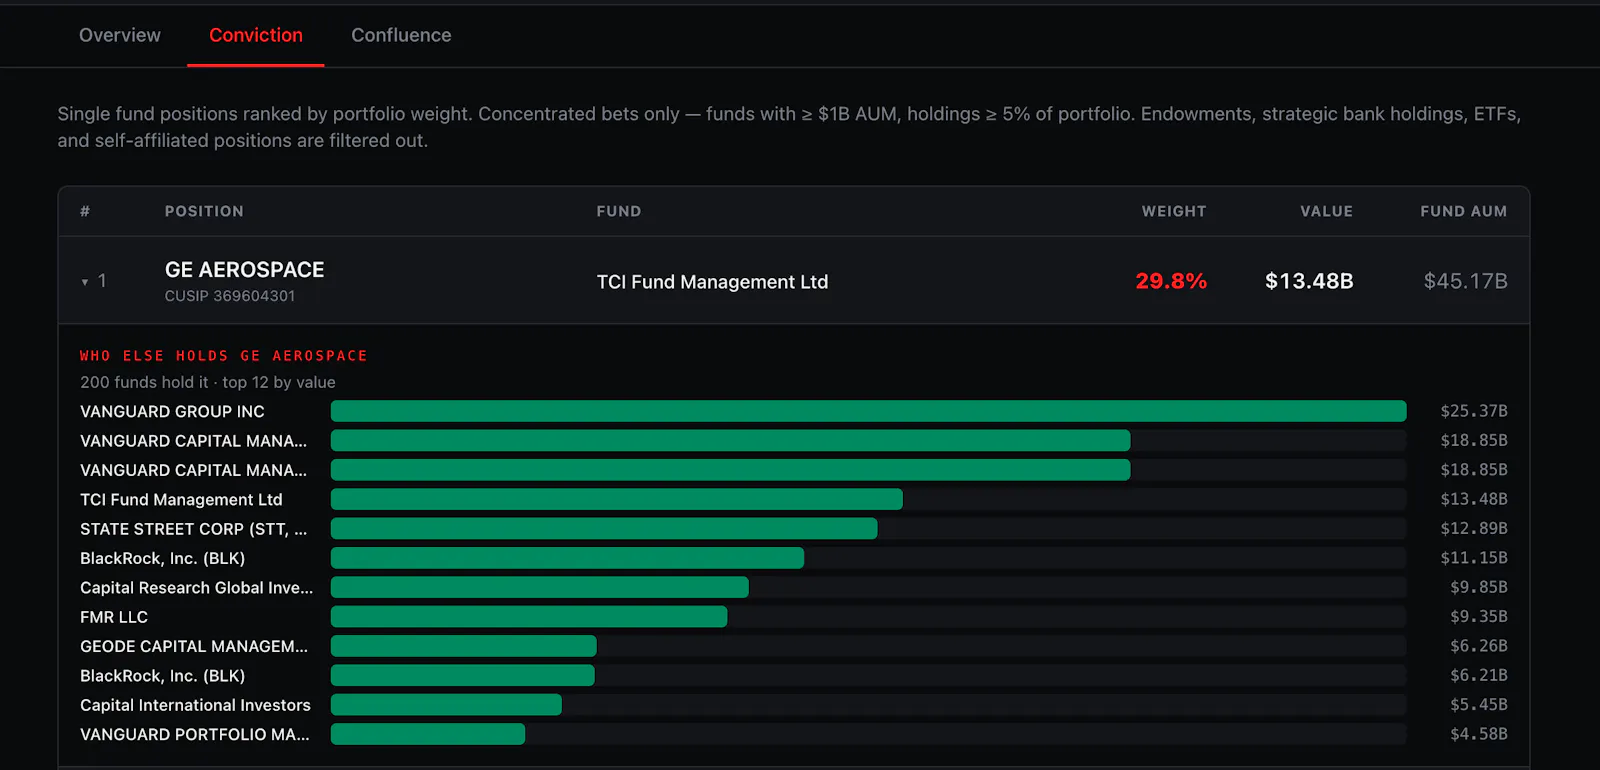Click the $11.15B holder value
This screenshot has width=1600, height=770.
1474,558
